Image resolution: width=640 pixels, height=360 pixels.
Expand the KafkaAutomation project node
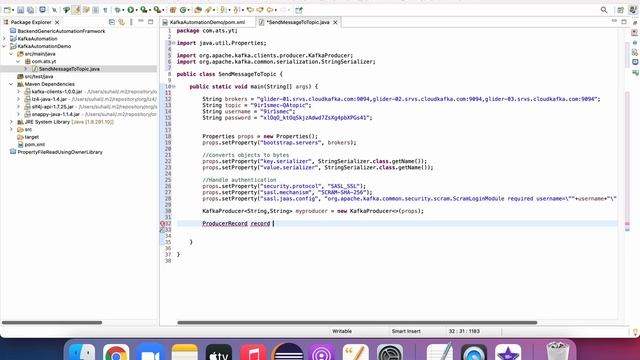click(x=4, y=39)
